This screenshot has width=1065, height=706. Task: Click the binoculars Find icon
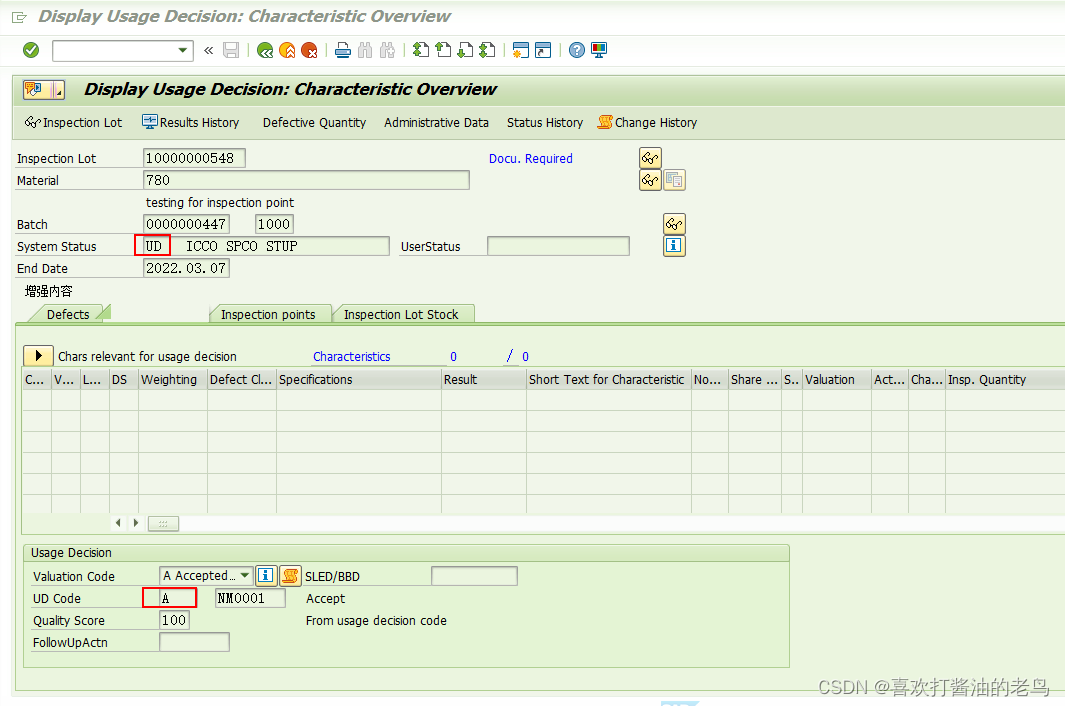(x=365, y=50)
